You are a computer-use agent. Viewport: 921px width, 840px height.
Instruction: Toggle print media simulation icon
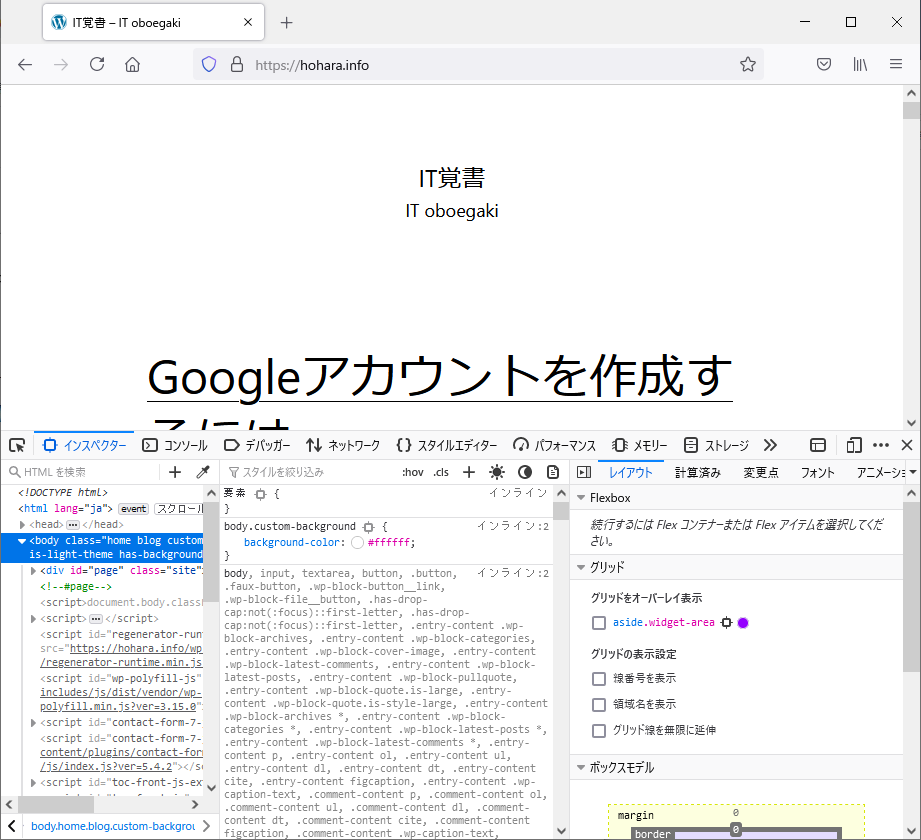pyautogui.click(x=553, y=472)
